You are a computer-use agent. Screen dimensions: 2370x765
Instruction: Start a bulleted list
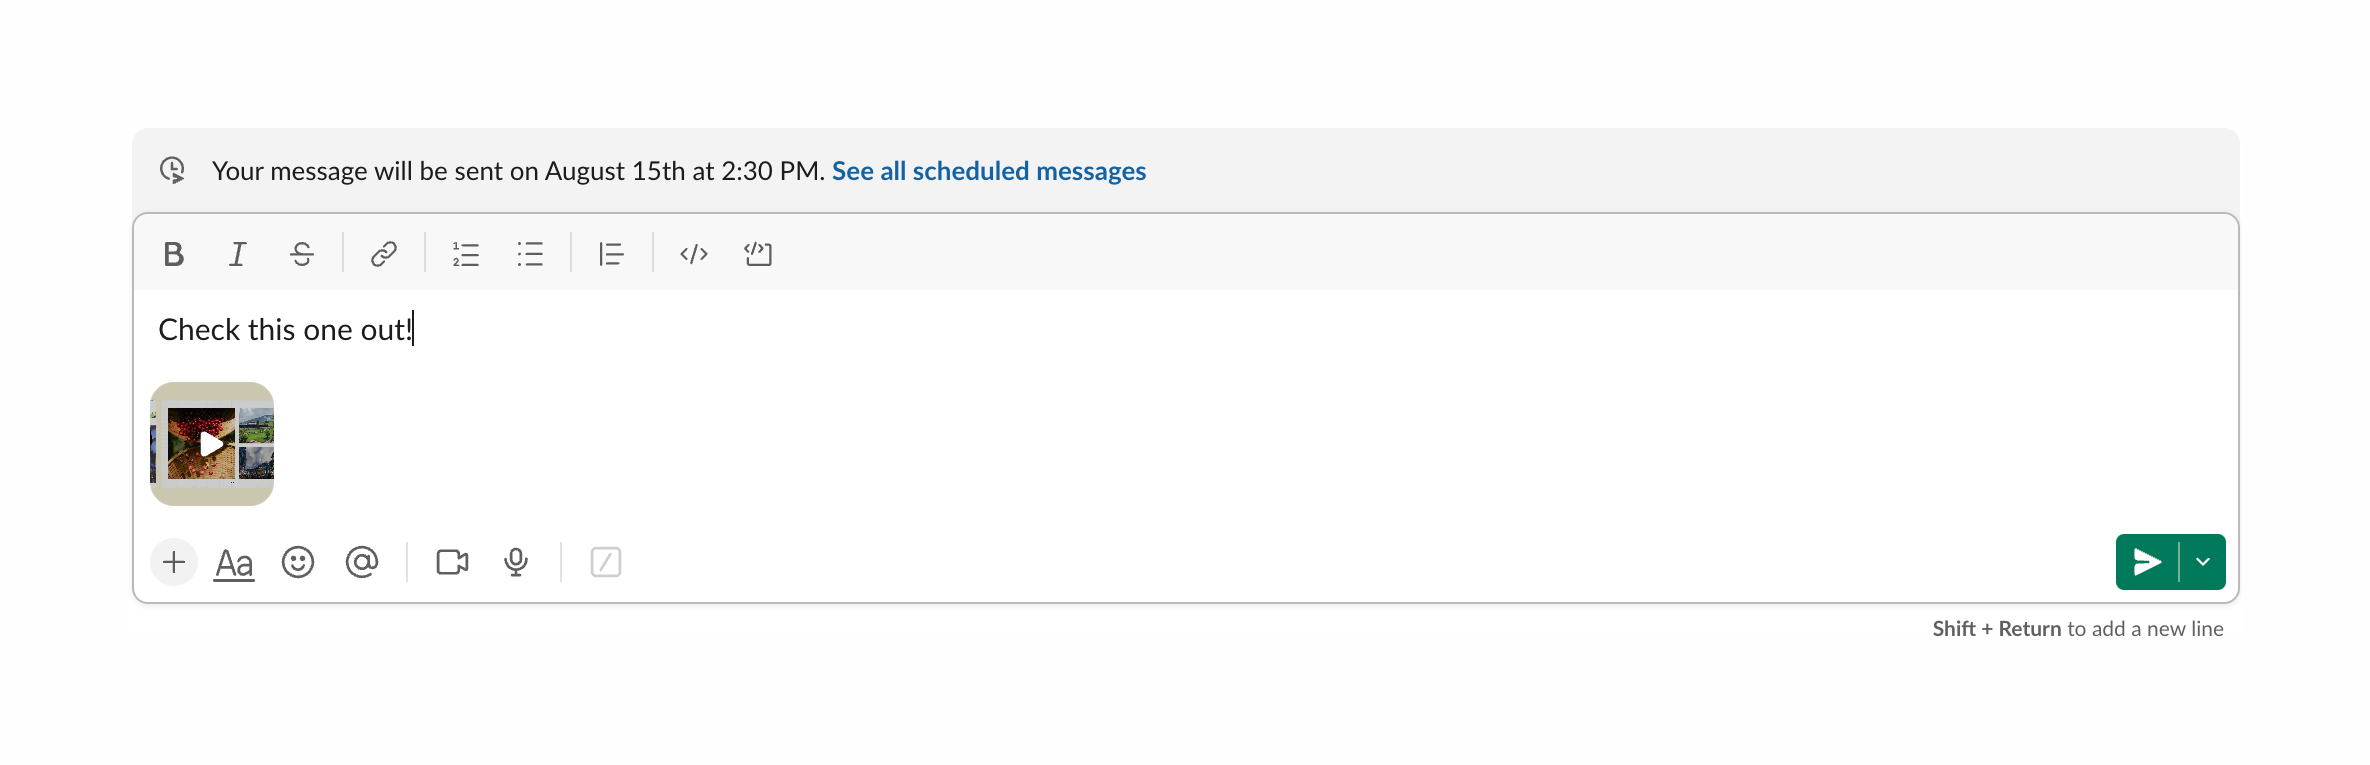(x=530, y=254)
